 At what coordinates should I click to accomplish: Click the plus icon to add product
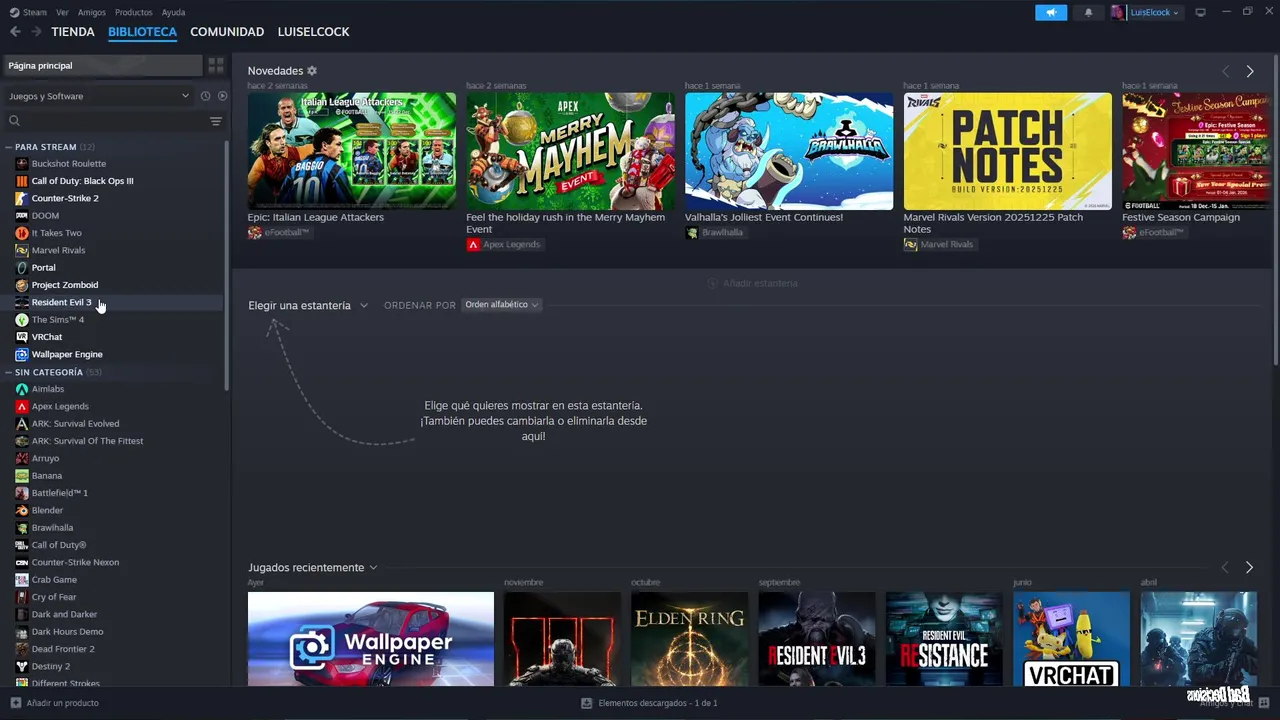[x=15, y=703]
